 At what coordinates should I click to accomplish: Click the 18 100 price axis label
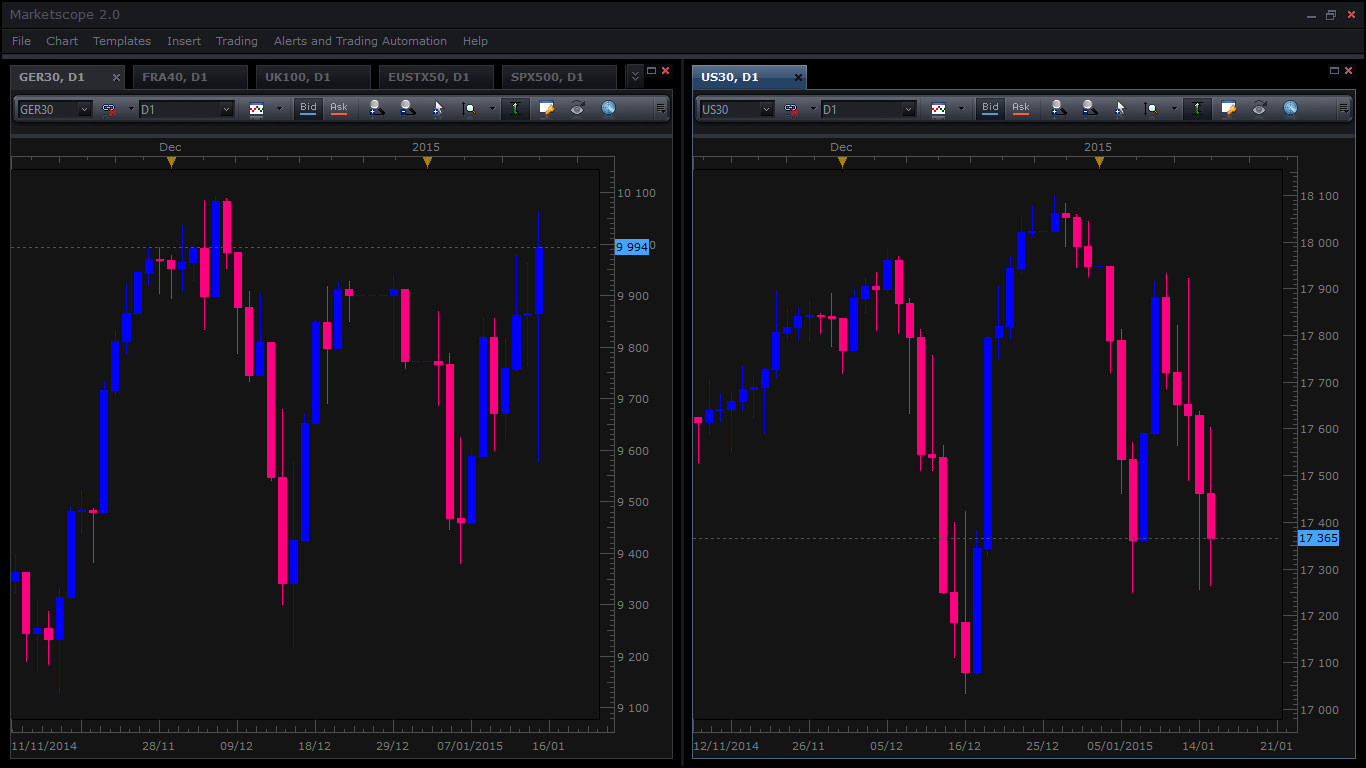click(x=1318, y=196)
